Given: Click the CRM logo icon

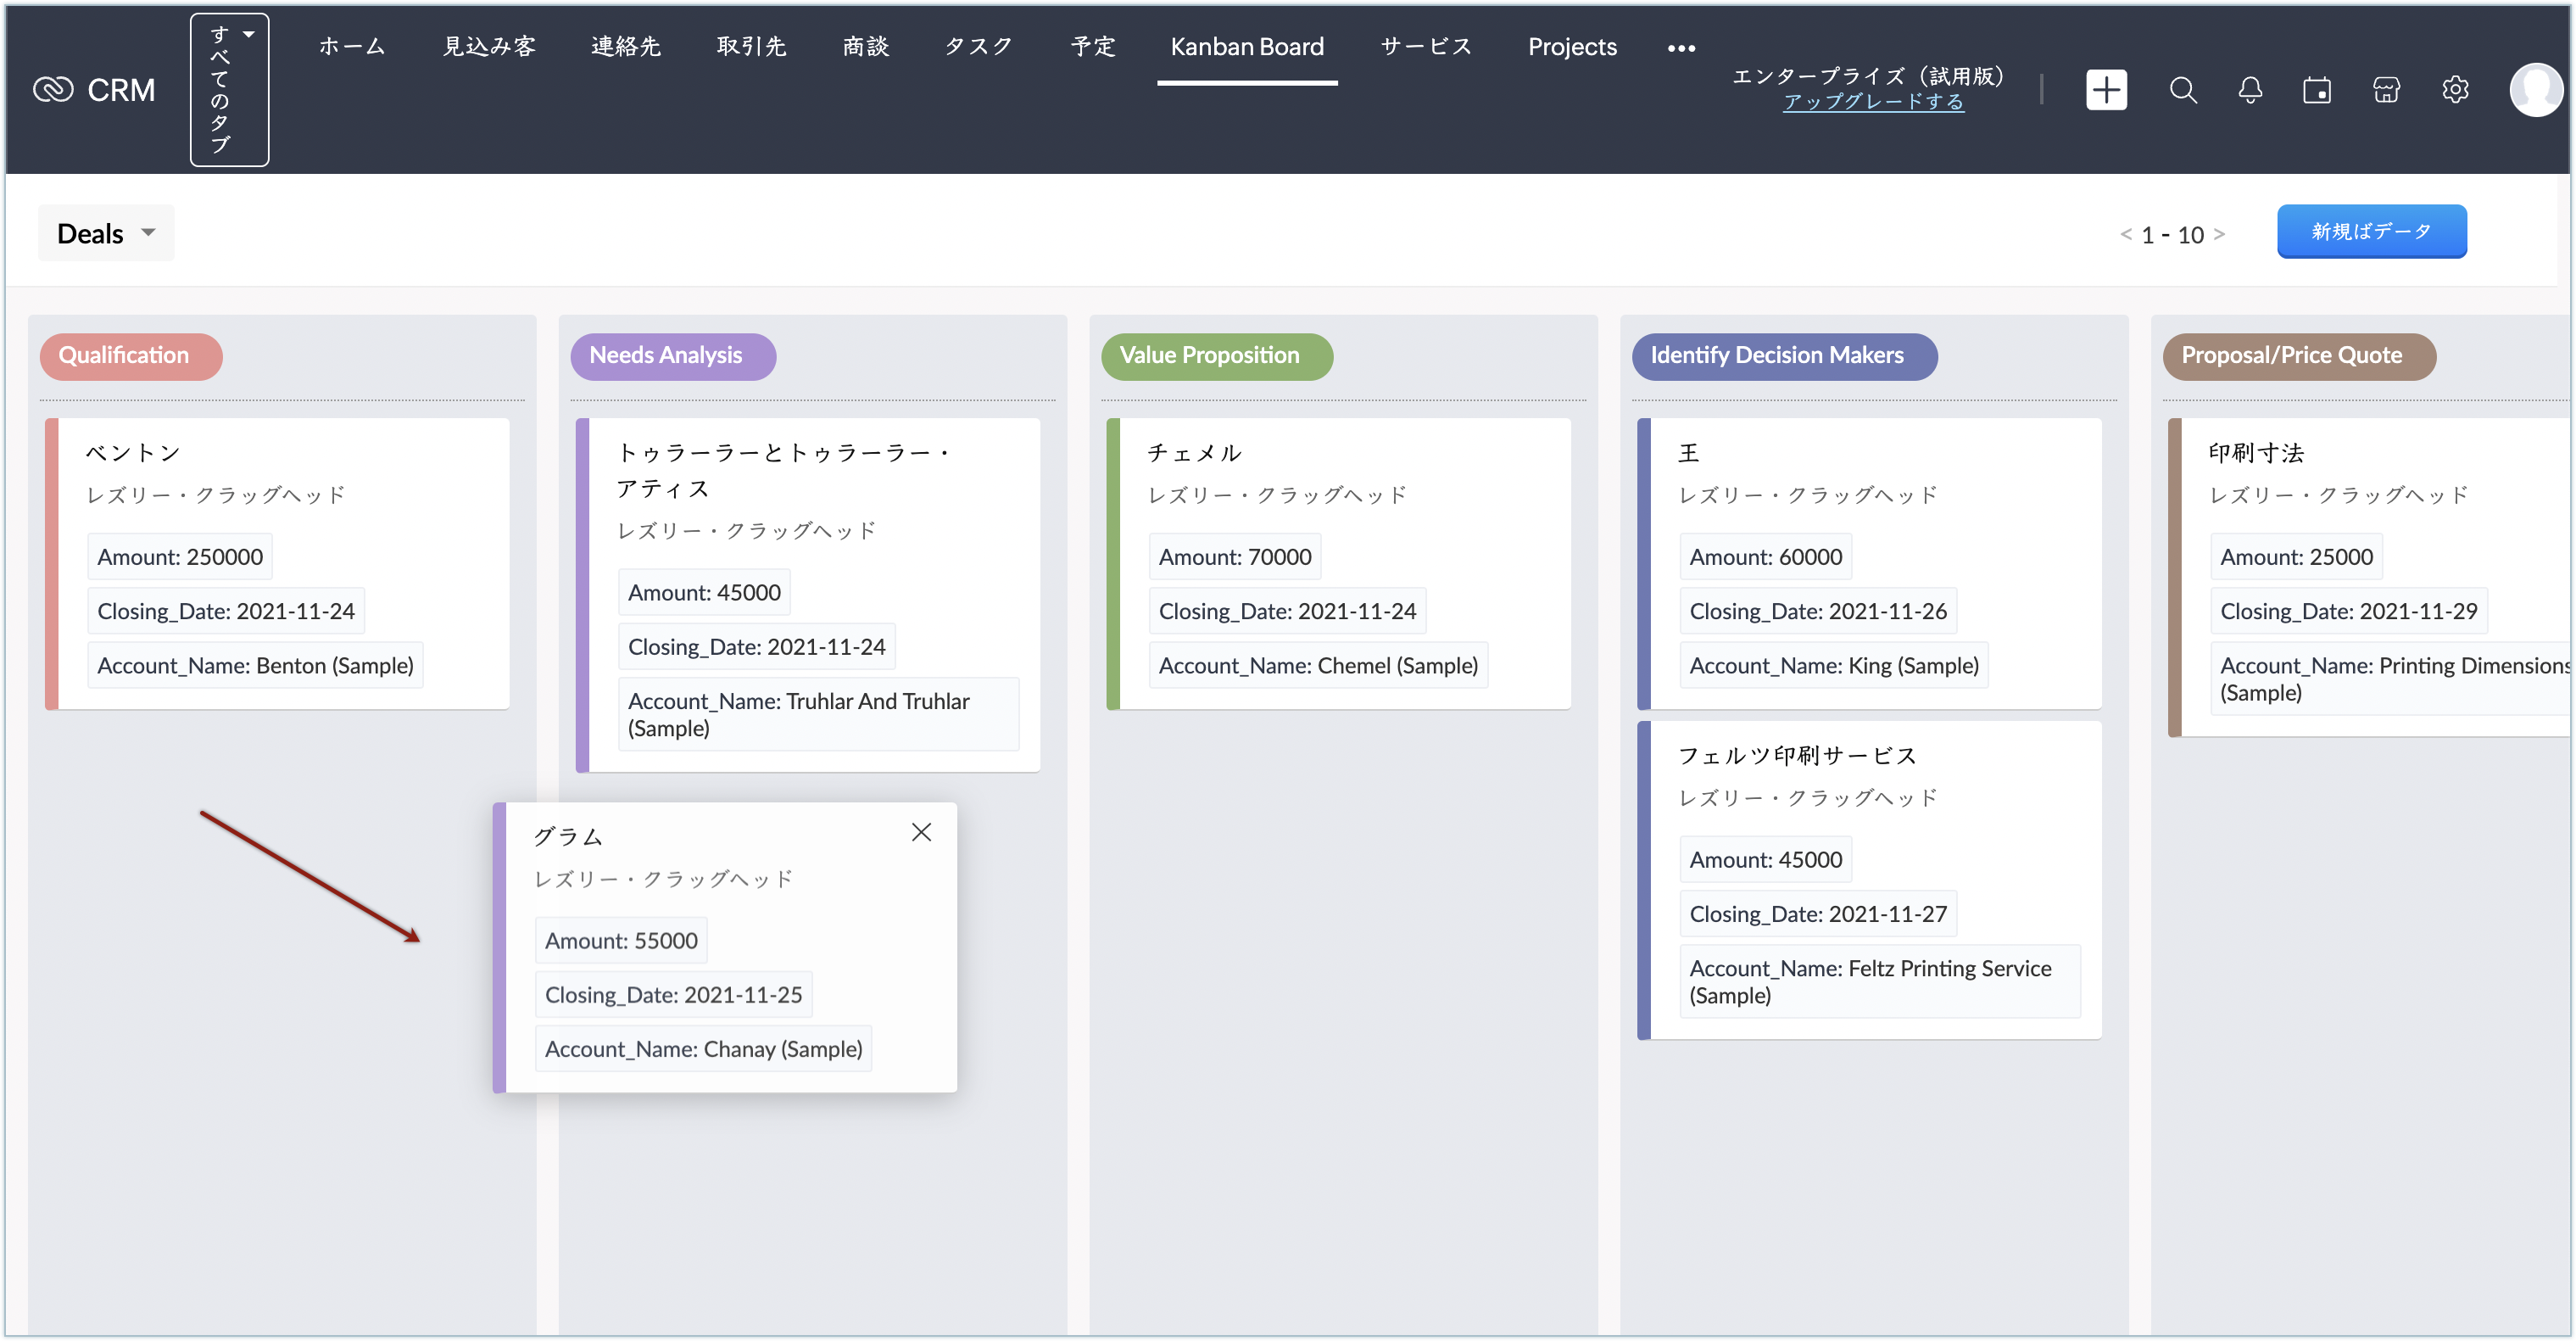Looking at the screenshot, I should (x=53, y=90).
